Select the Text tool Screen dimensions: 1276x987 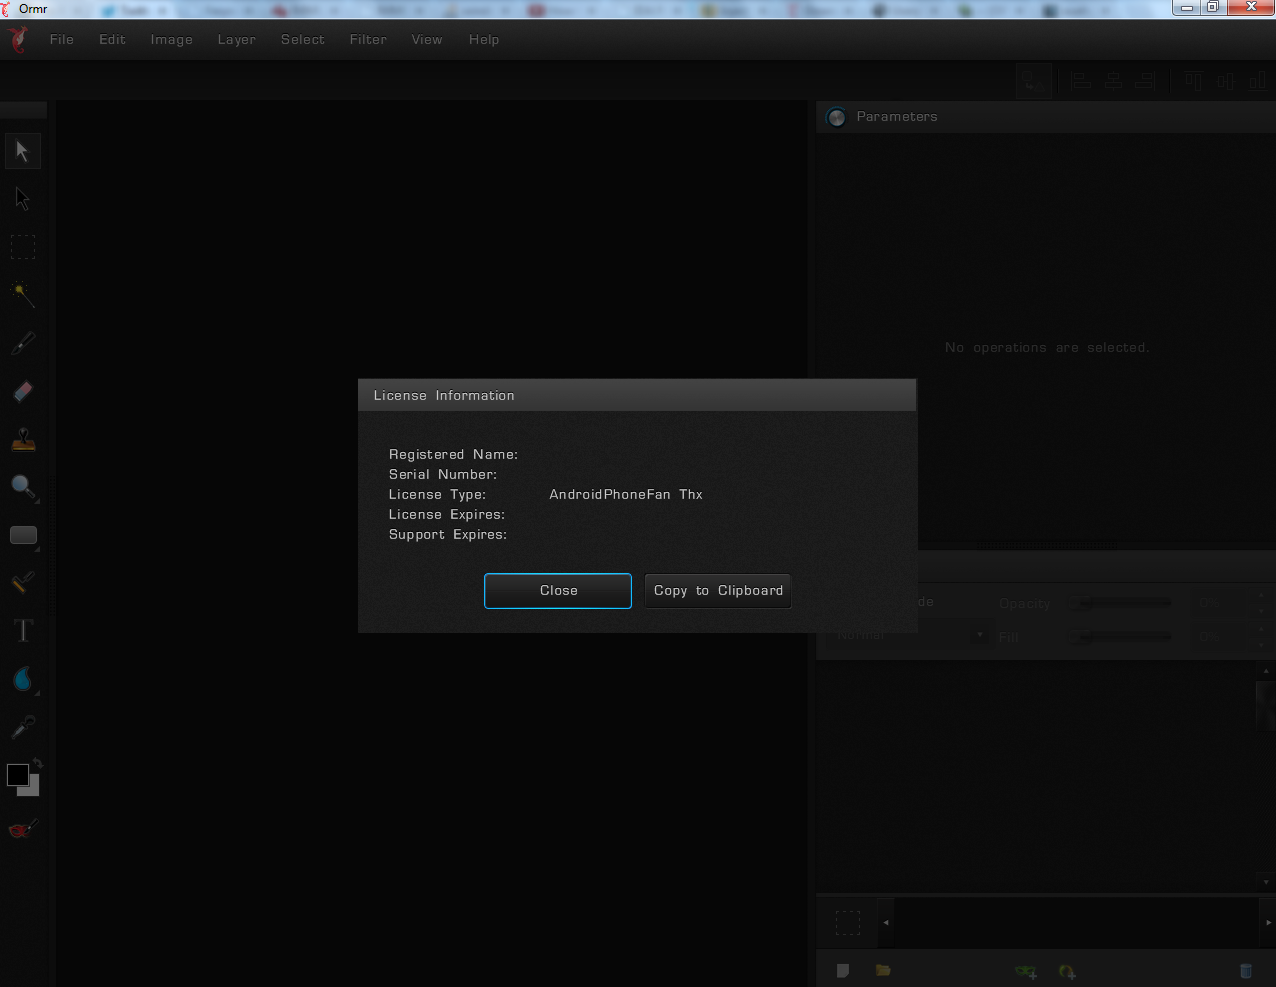(x=23, y=631)
